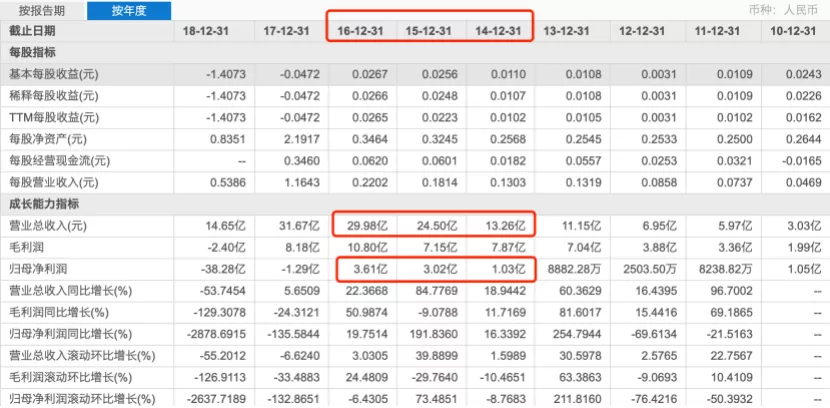Click the 254.7944 growth value

coord(579,334)
